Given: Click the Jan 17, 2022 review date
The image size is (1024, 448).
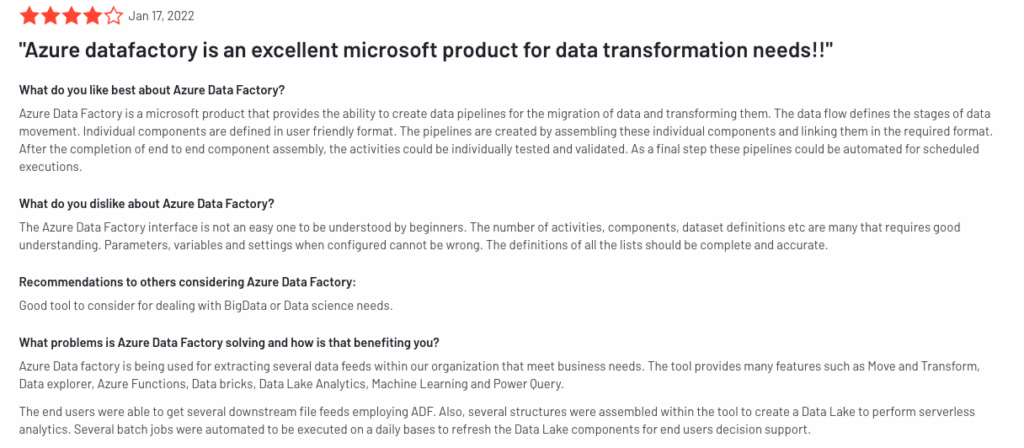Looking at the screenshot, I should click(162, 15).
